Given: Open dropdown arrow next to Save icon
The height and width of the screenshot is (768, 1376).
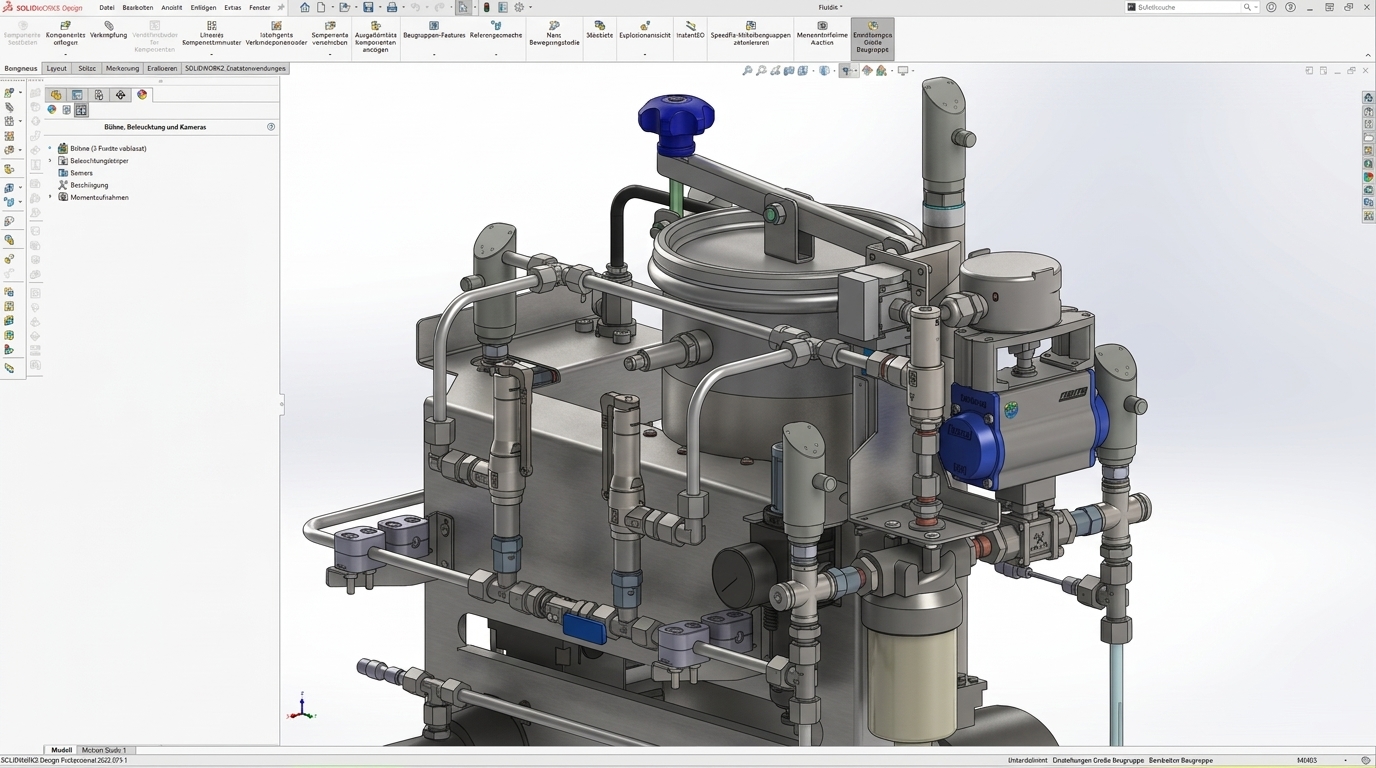Looking at the screenshot, I should coord(379,7).
